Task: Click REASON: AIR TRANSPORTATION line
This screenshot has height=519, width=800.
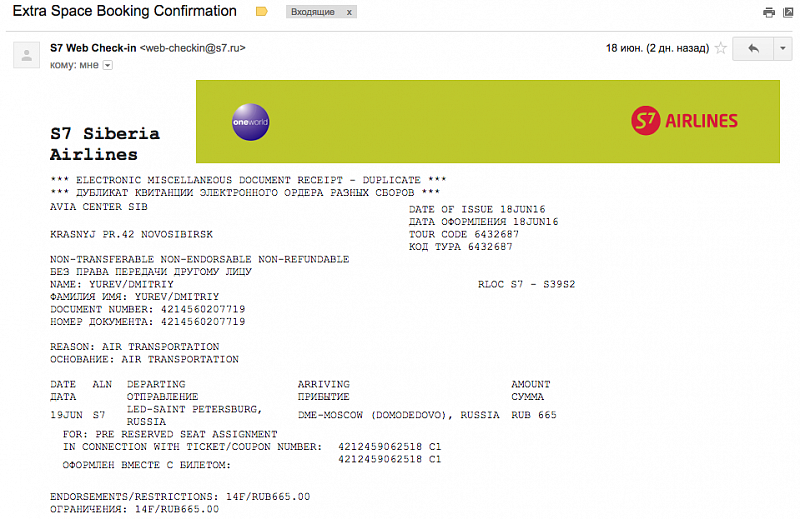Action: coord(135,347)
